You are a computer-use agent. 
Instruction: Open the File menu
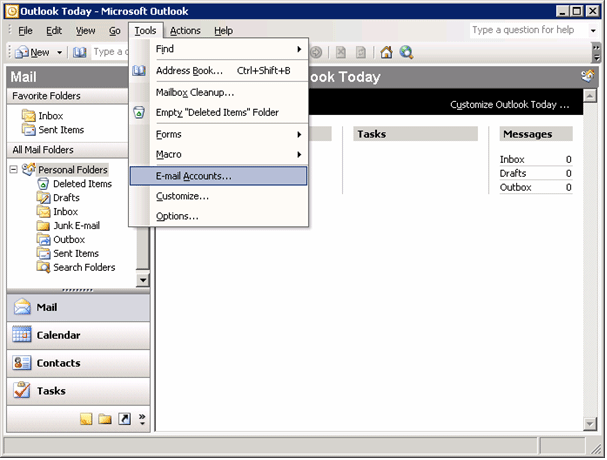click(x=25, y=31)
